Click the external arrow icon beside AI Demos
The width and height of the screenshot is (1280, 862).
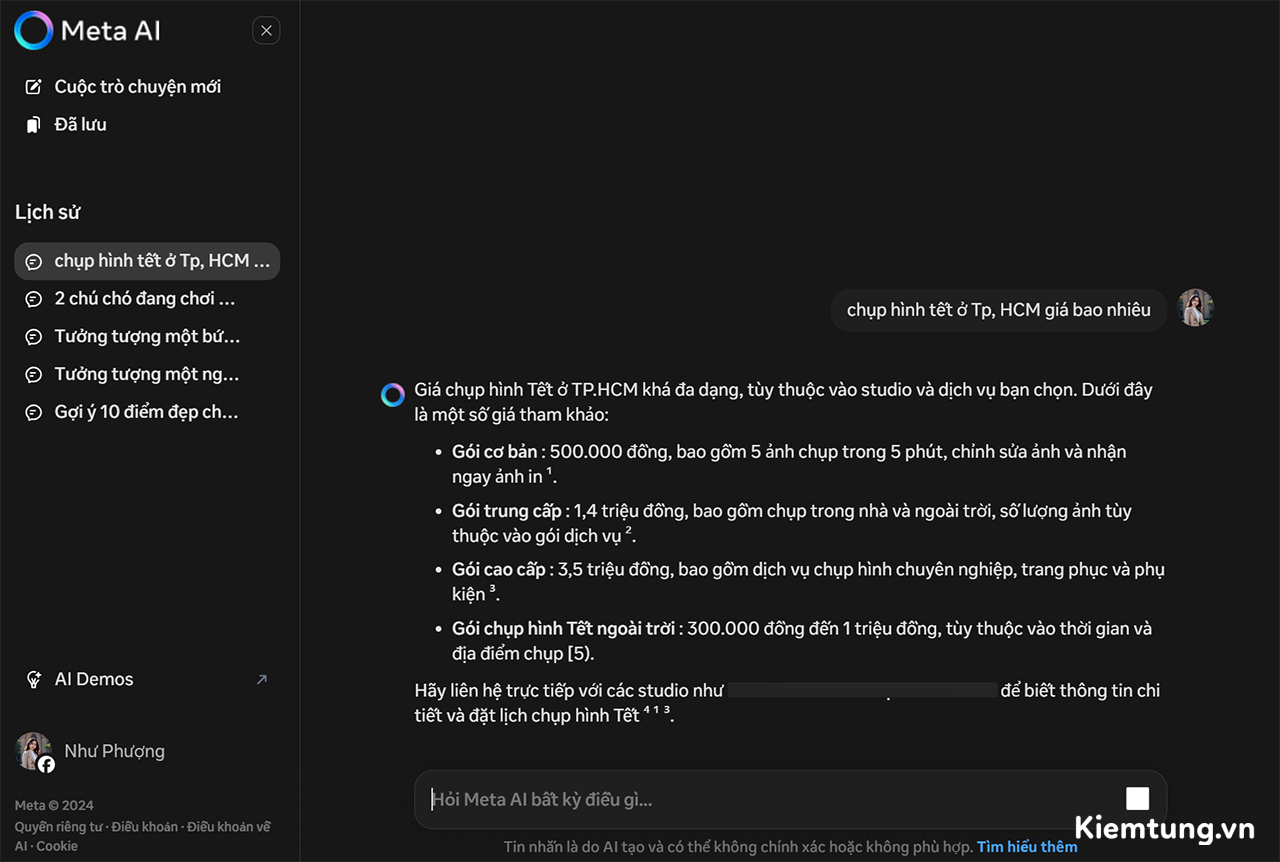[262, 680]
